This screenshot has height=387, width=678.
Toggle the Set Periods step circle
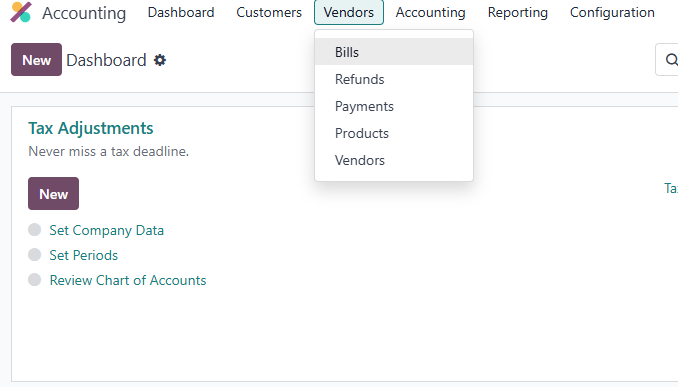35,255
